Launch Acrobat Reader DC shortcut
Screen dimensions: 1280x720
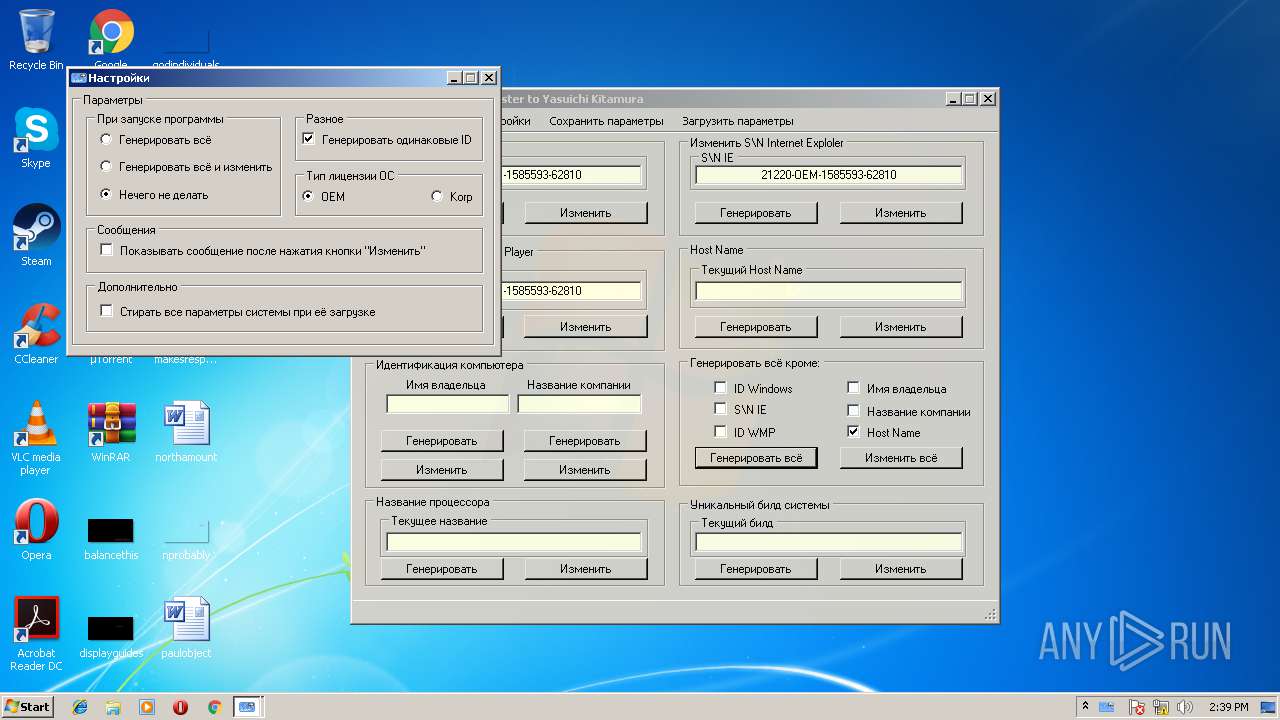36,634
